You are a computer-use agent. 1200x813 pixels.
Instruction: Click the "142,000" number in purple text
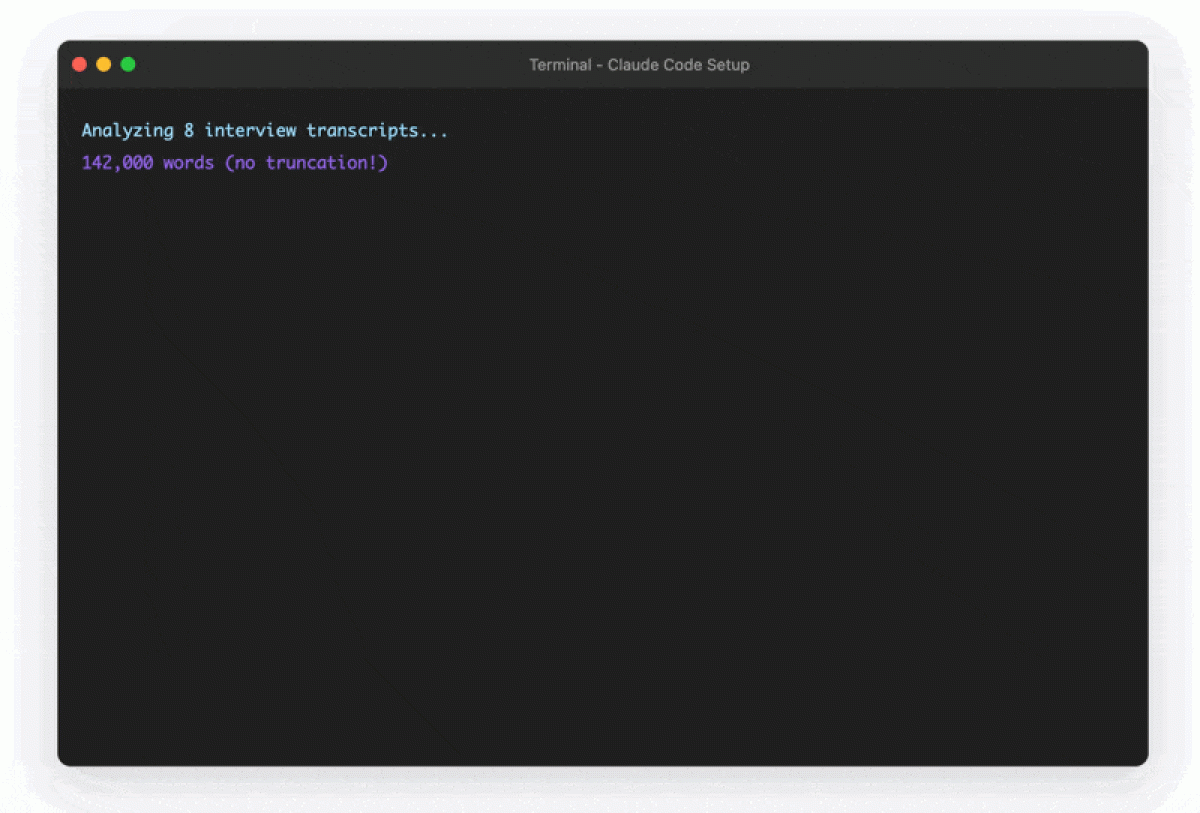click(x=117, y=163)
